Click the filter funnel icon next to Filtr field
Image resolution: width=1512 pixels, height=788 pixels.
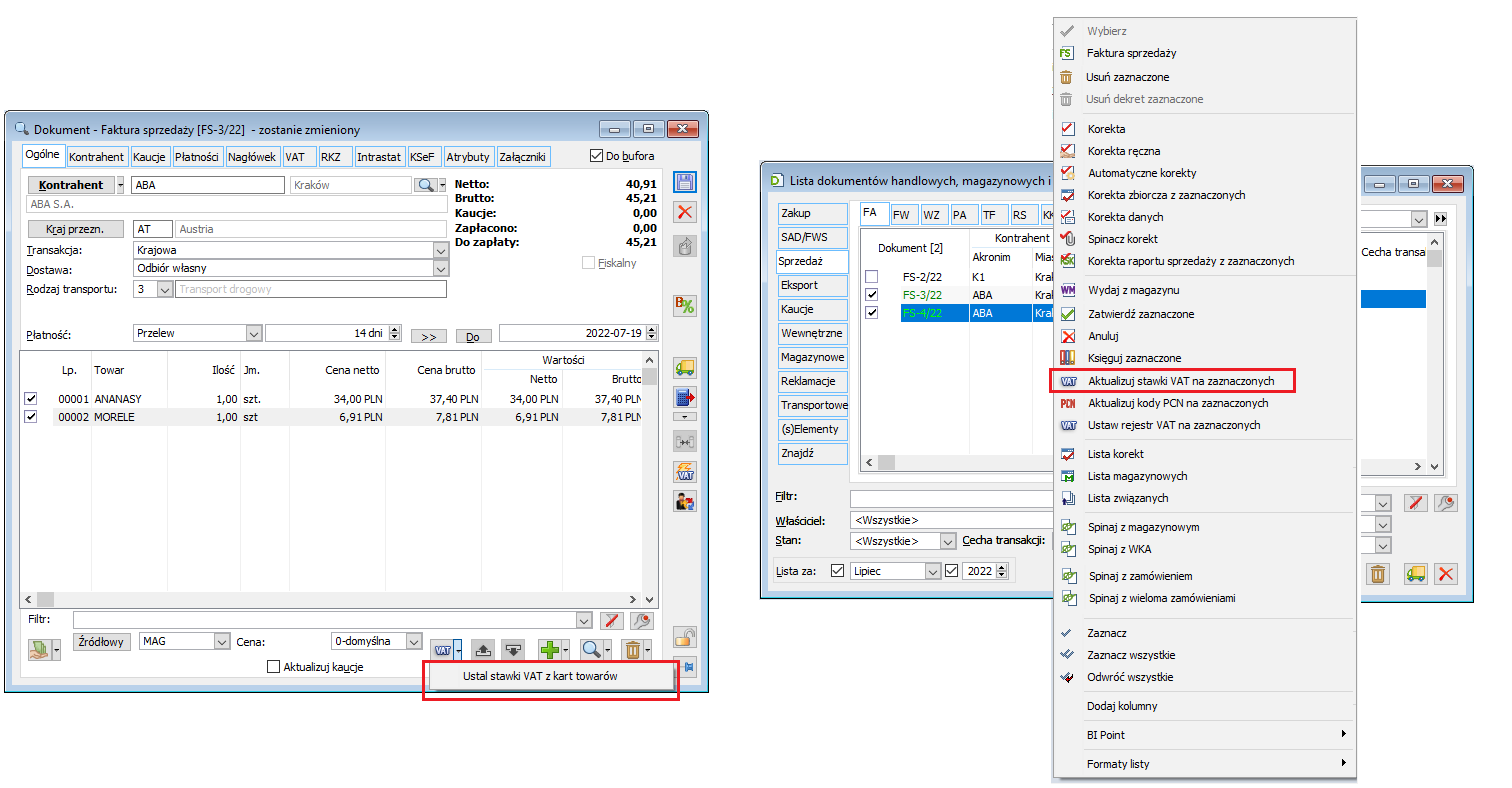(x=613, y=620)
